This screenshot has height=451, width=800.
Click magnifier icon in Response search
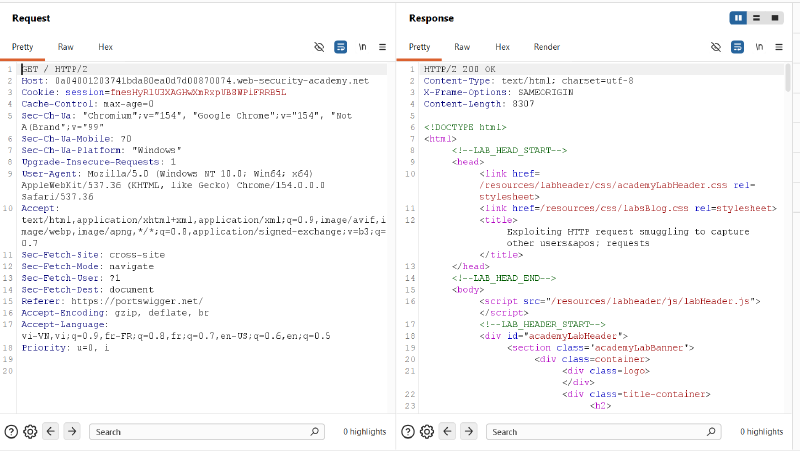(711, 432)
